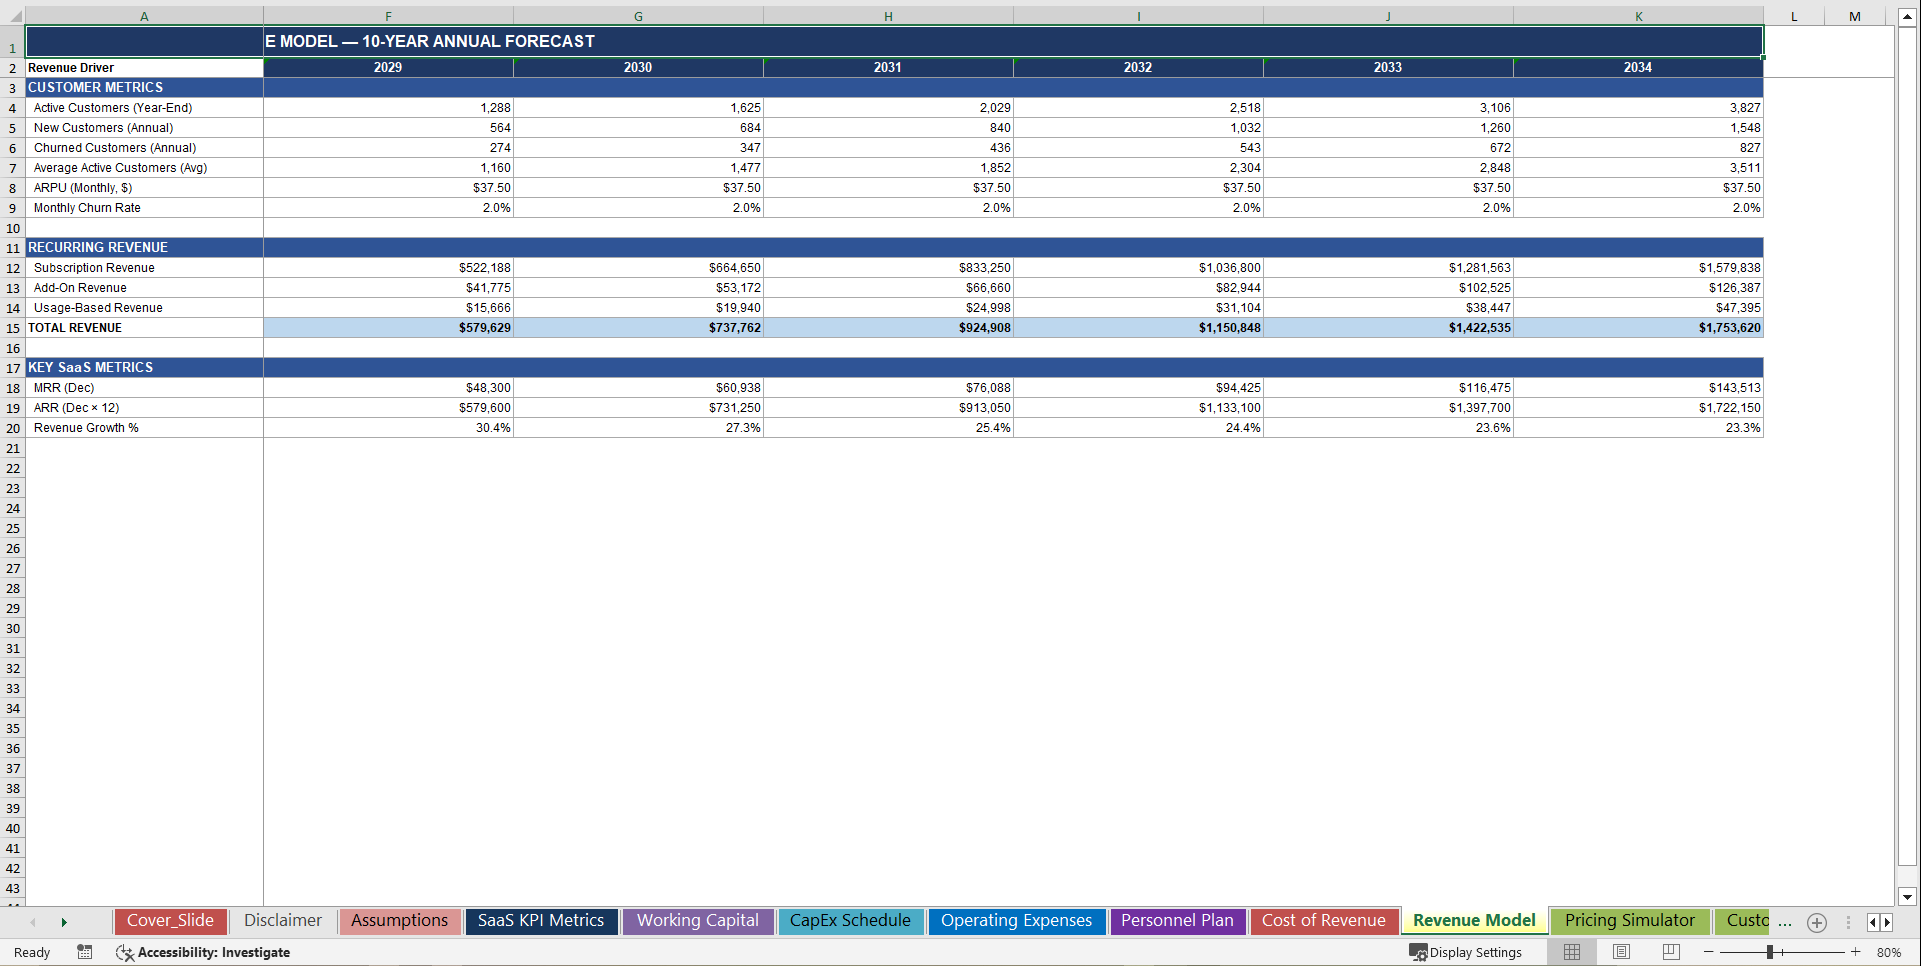1921x966 pixels.
Task: Switch to the Assumptions sheet tab
Action: 399,921
